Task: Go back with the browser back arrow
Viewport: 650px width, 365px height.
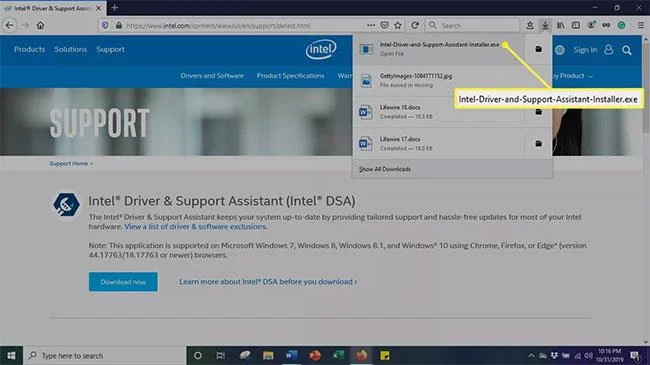Action: [10, 25]
